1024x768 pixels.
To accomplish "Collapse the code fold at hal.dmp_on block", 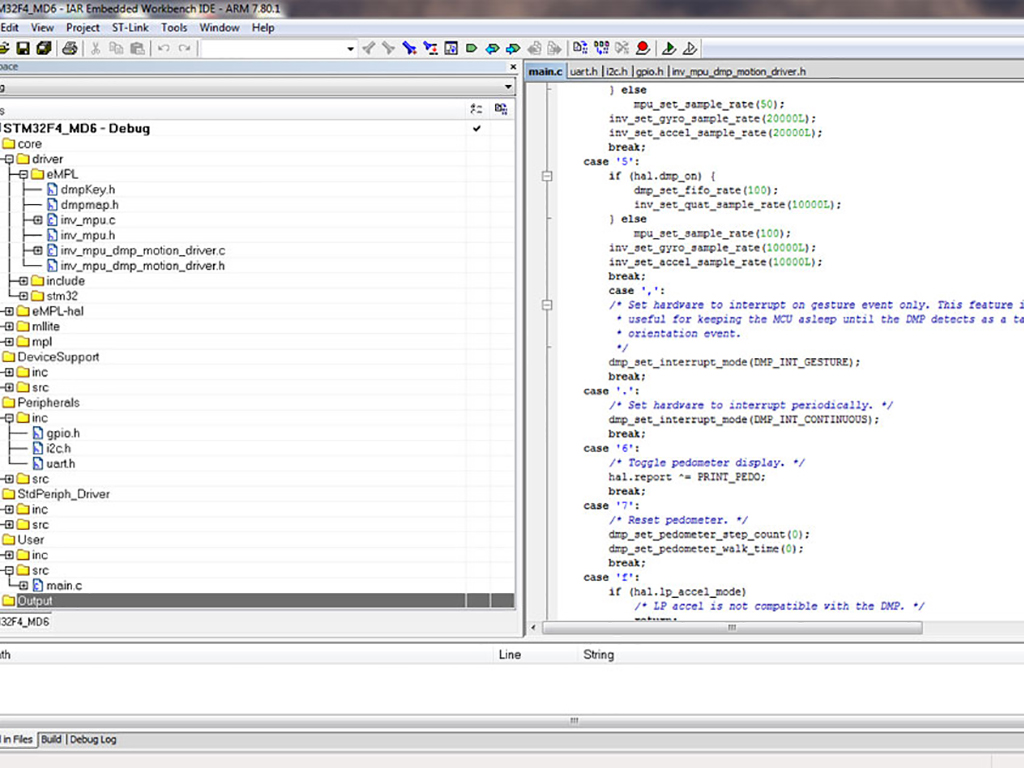I will point(546,175).
